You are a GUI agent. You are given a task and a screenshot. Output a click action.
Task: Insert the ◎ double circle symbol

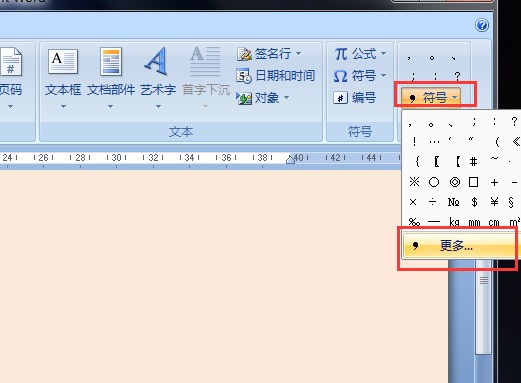pos(455,182)
